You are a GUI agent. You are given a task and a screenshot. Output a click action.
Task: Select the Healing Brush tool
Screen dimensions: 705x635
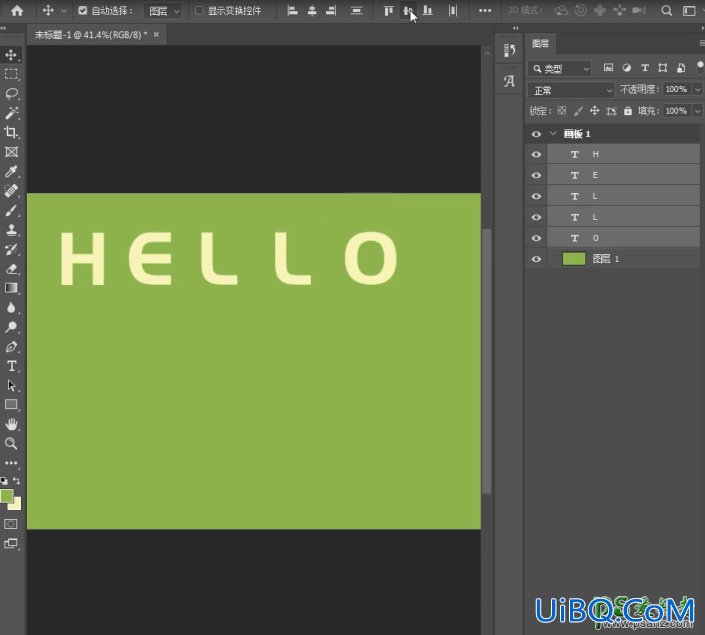(11, 191)
